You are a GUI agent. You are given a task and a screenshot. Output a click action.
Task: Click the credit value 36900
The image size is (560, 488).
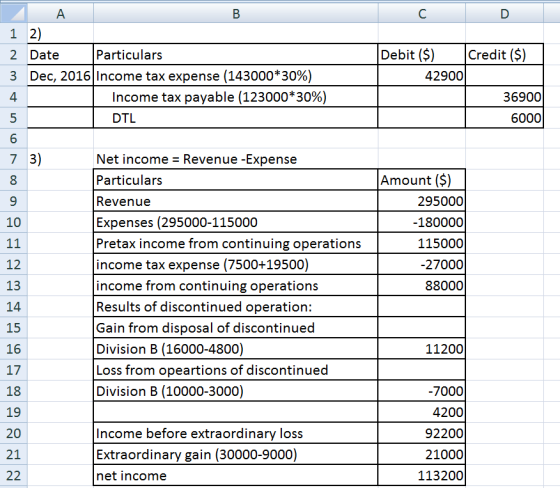[504, 97]
